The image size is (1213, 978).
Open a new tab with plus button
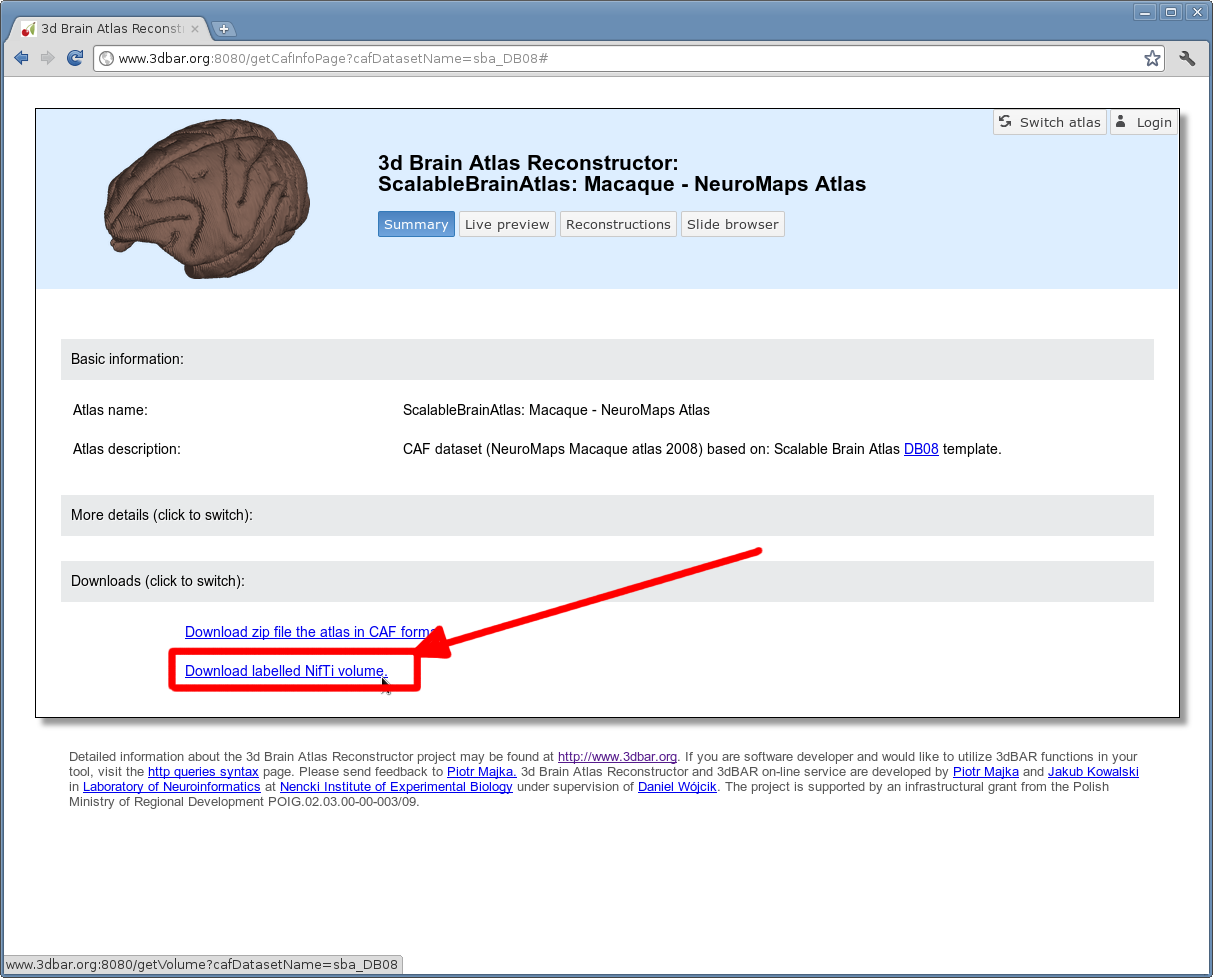(224, 29)
